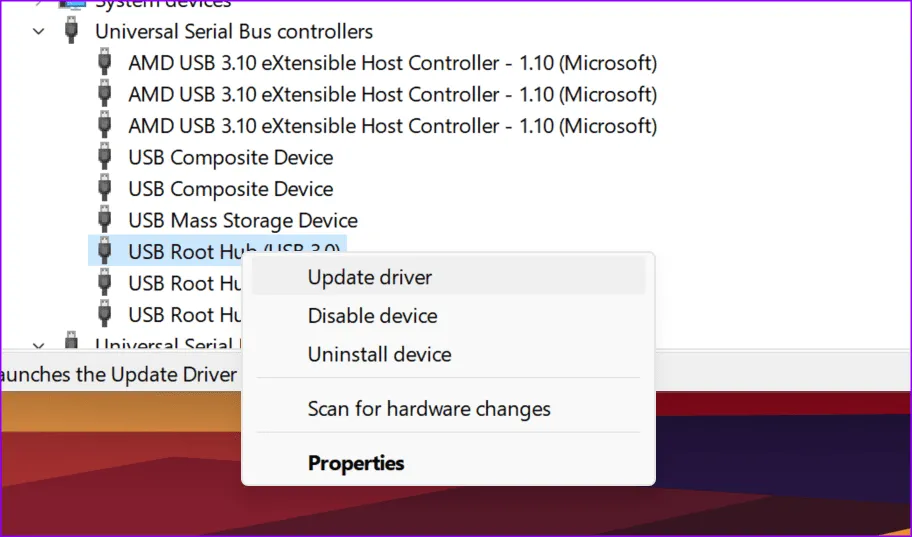The width and height of the screenshot is (912, 537).
Task: Choose Uninstall device from the context menu
Action: 379,354
